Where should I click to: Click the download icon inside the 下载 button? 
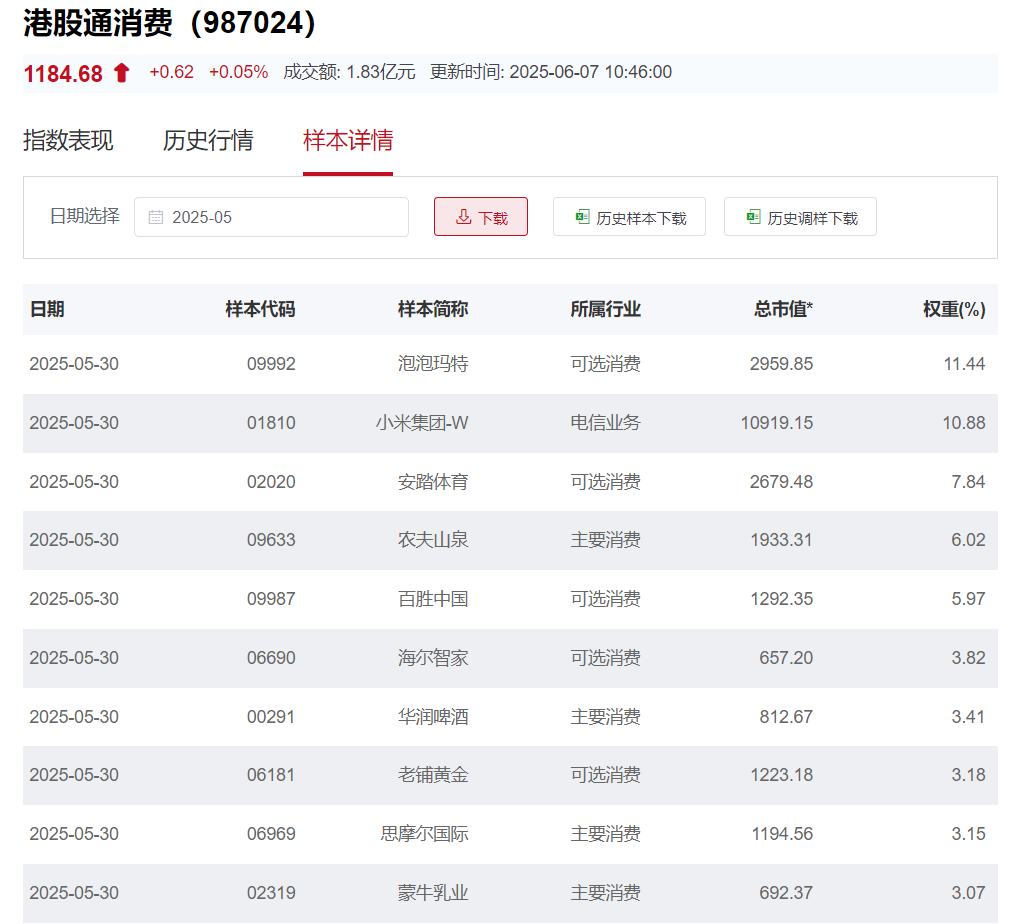[x=463, y=216]
